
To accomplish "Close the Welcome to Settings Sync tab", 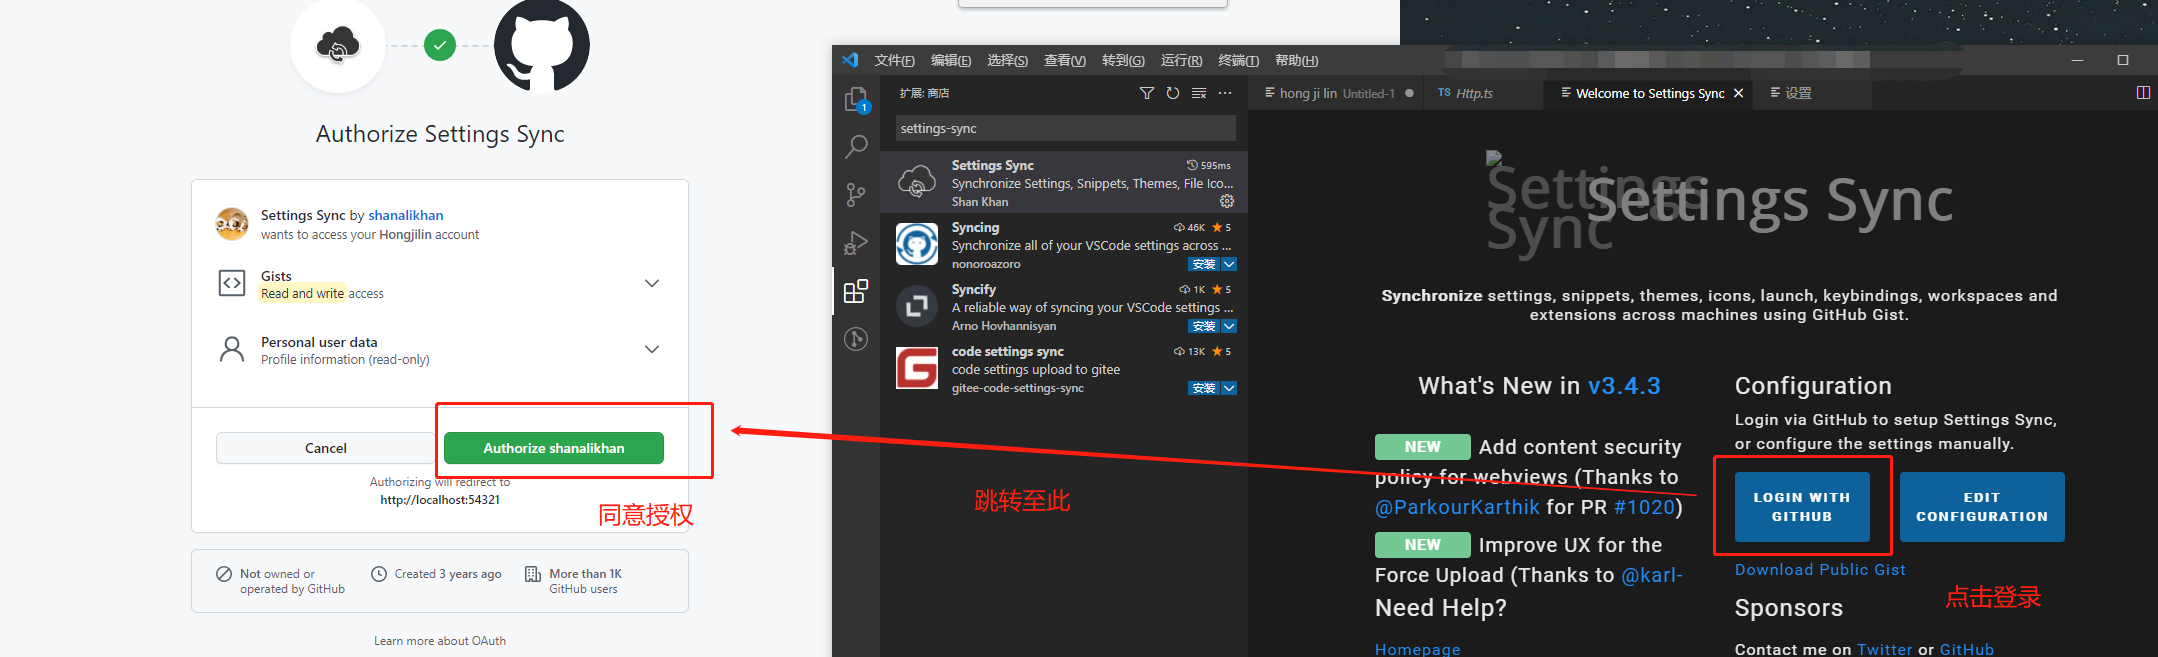I will (1739, 93).
